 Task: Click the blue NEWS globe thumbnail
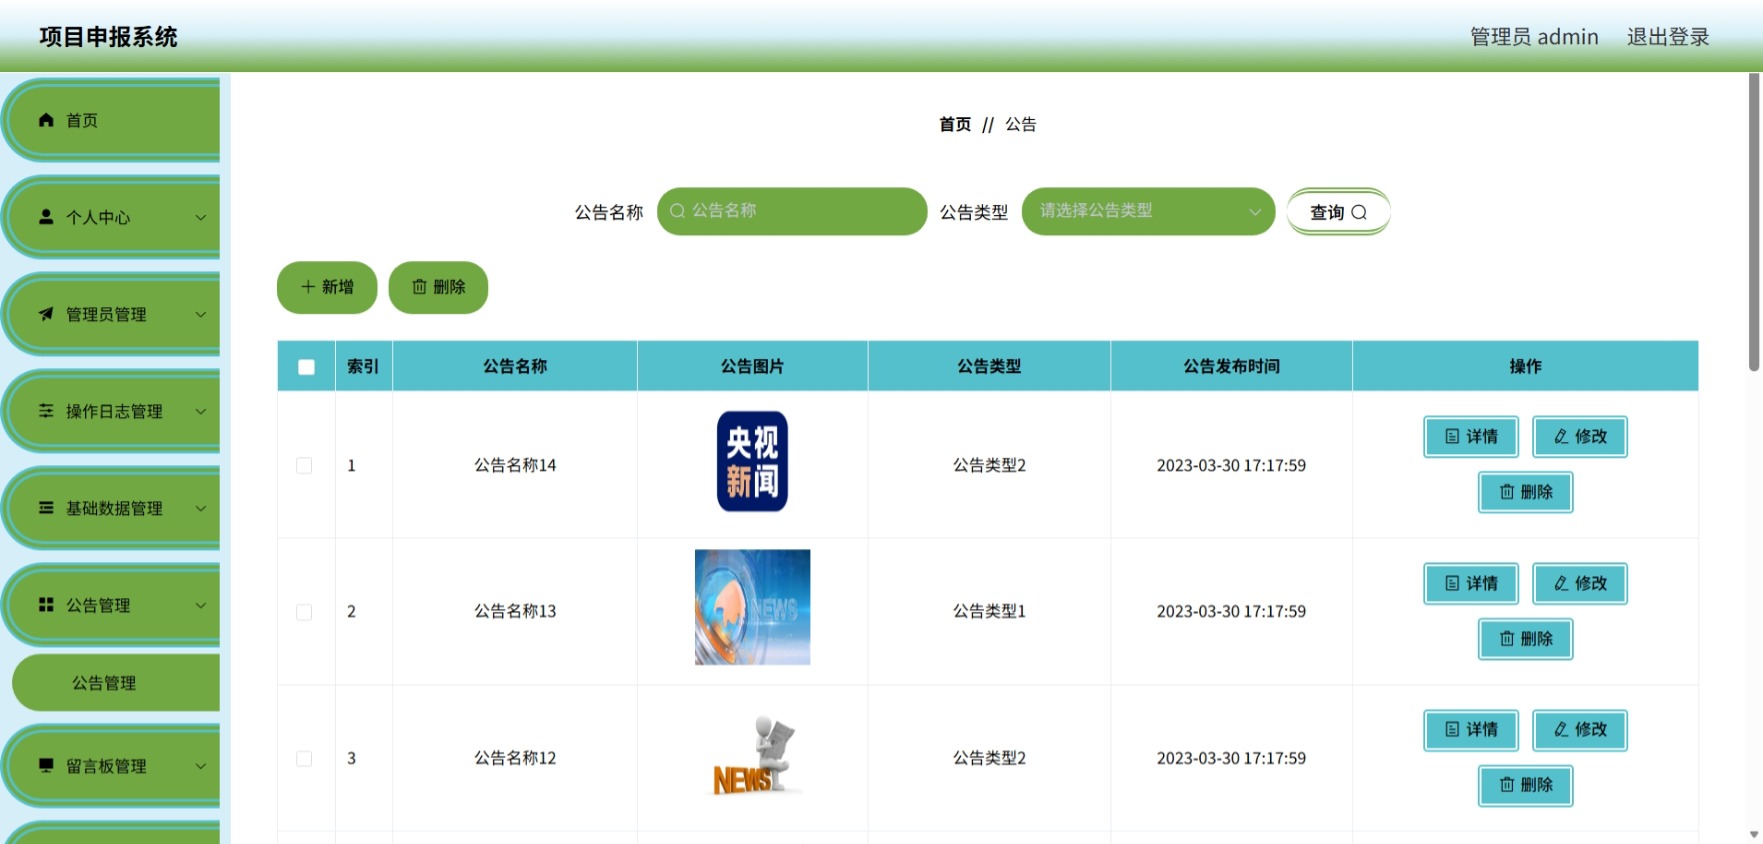point(752,607)
